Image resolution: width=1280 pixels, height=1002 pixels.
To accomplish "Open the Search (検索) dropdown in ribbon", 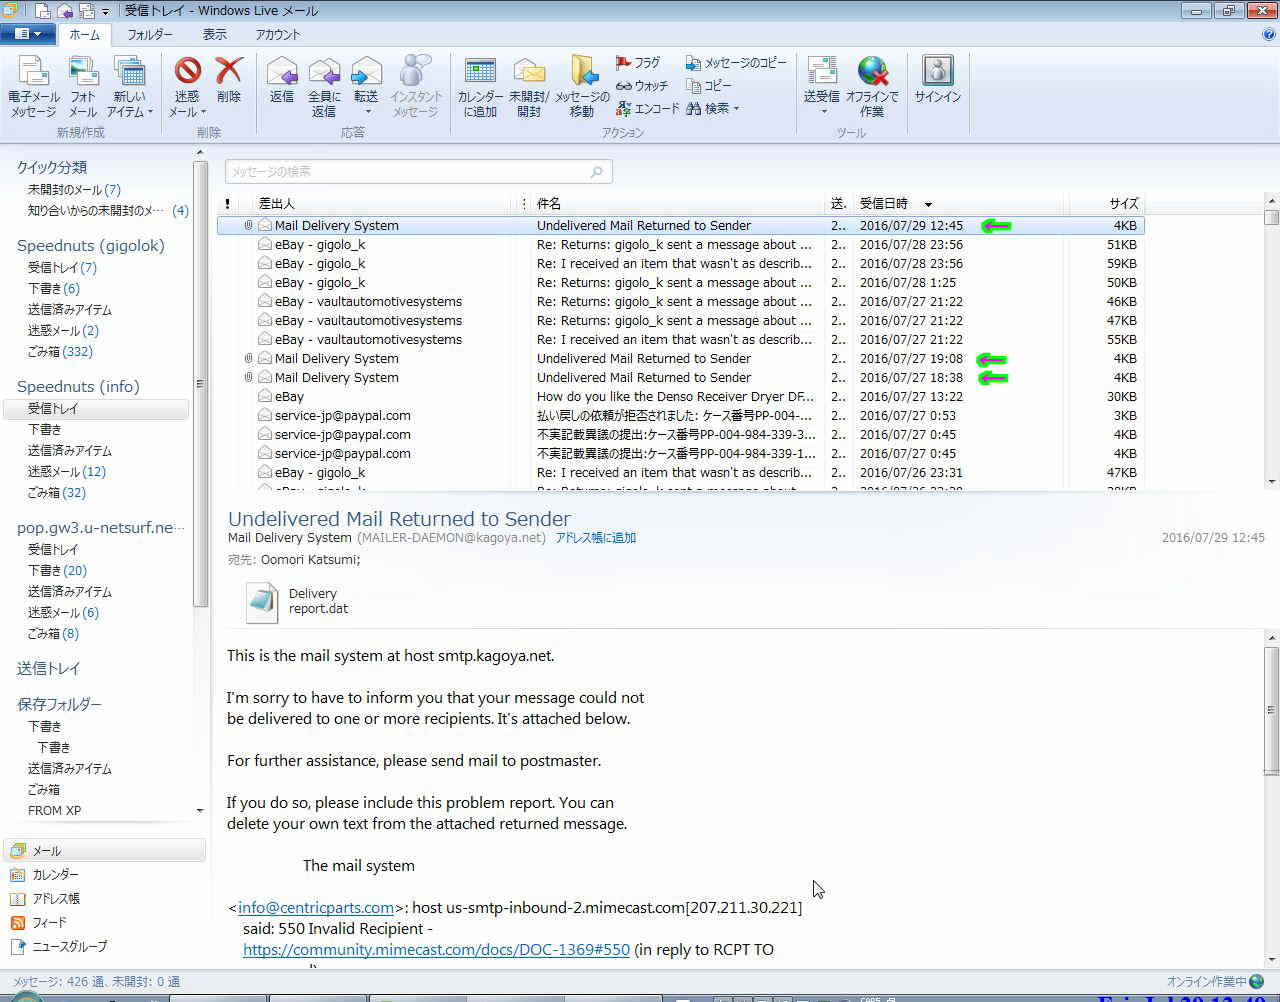I will coord(714,109).
